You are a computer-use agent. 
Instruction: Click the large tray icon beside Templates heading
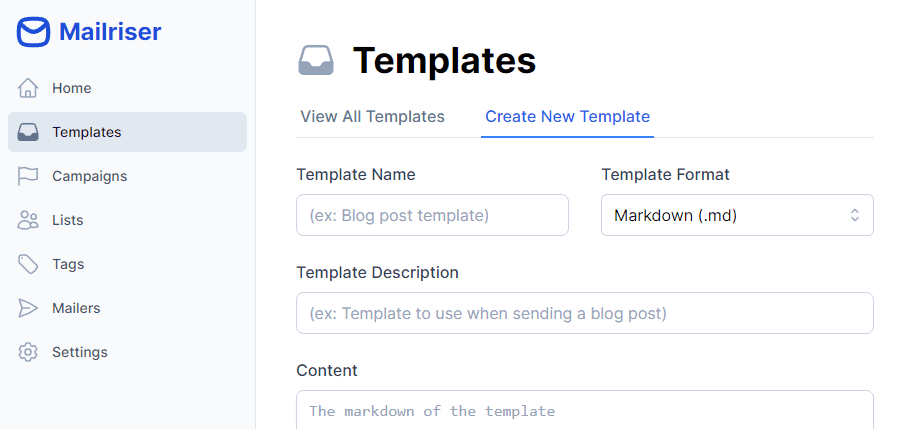click(x=316, y=61)
